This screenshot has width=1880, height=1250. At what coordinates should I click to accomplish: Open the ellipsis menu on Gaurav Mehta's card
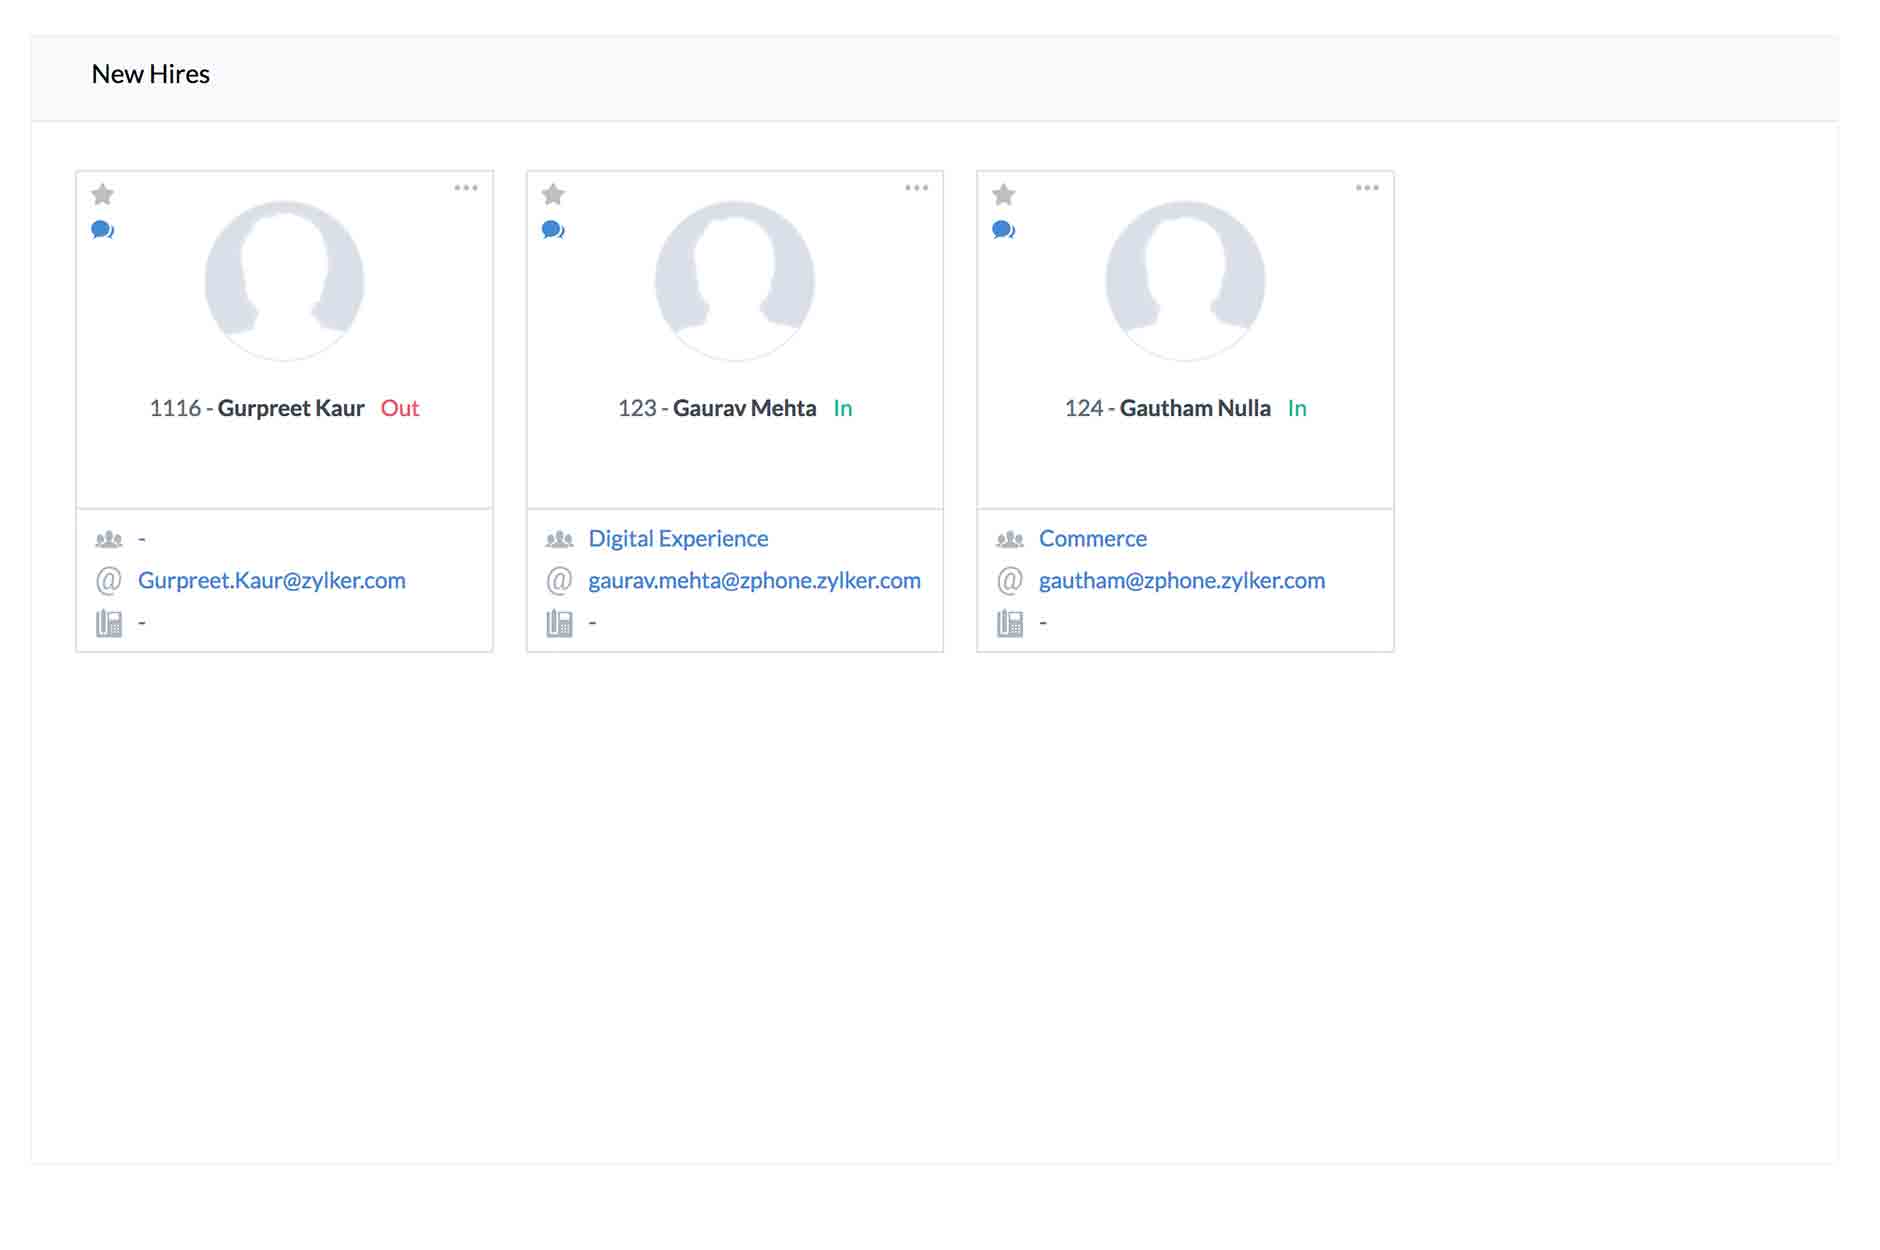[917, 186]
